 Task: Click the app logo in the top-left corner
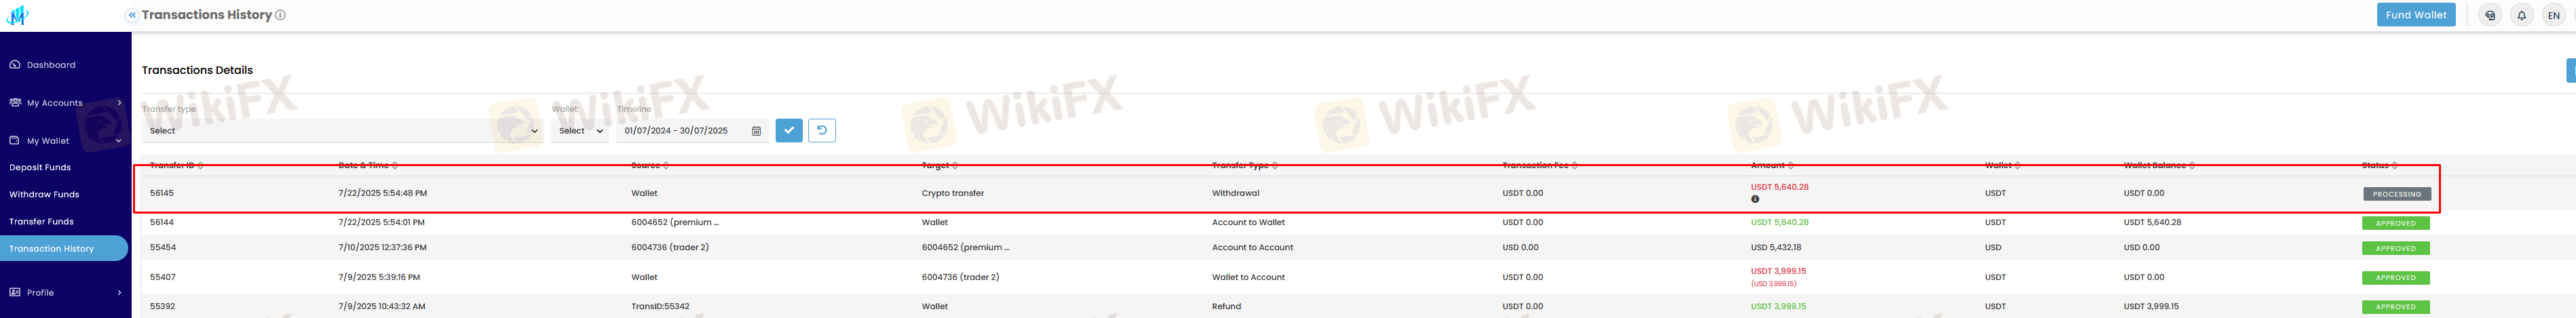(x=18, y=15)
